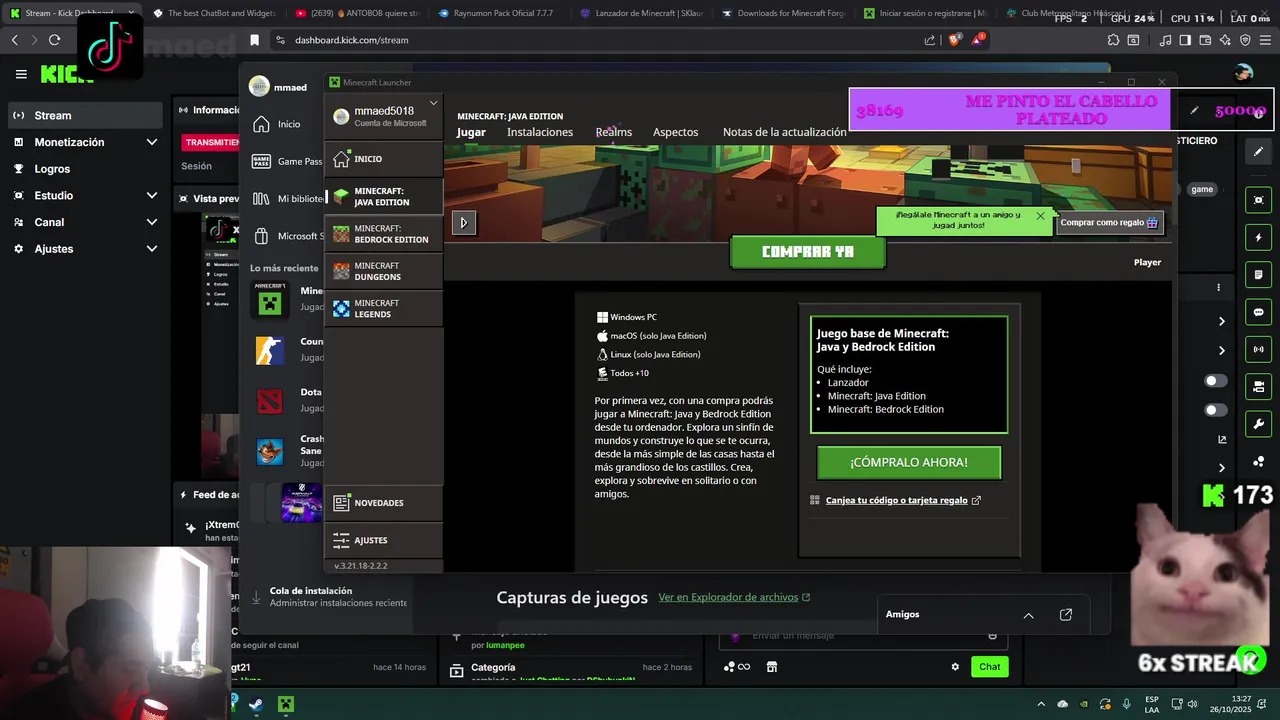Viewport: 1280px width, 720px height.
Task: Click the banner play arrow button
Action: (x=463, y=222)
